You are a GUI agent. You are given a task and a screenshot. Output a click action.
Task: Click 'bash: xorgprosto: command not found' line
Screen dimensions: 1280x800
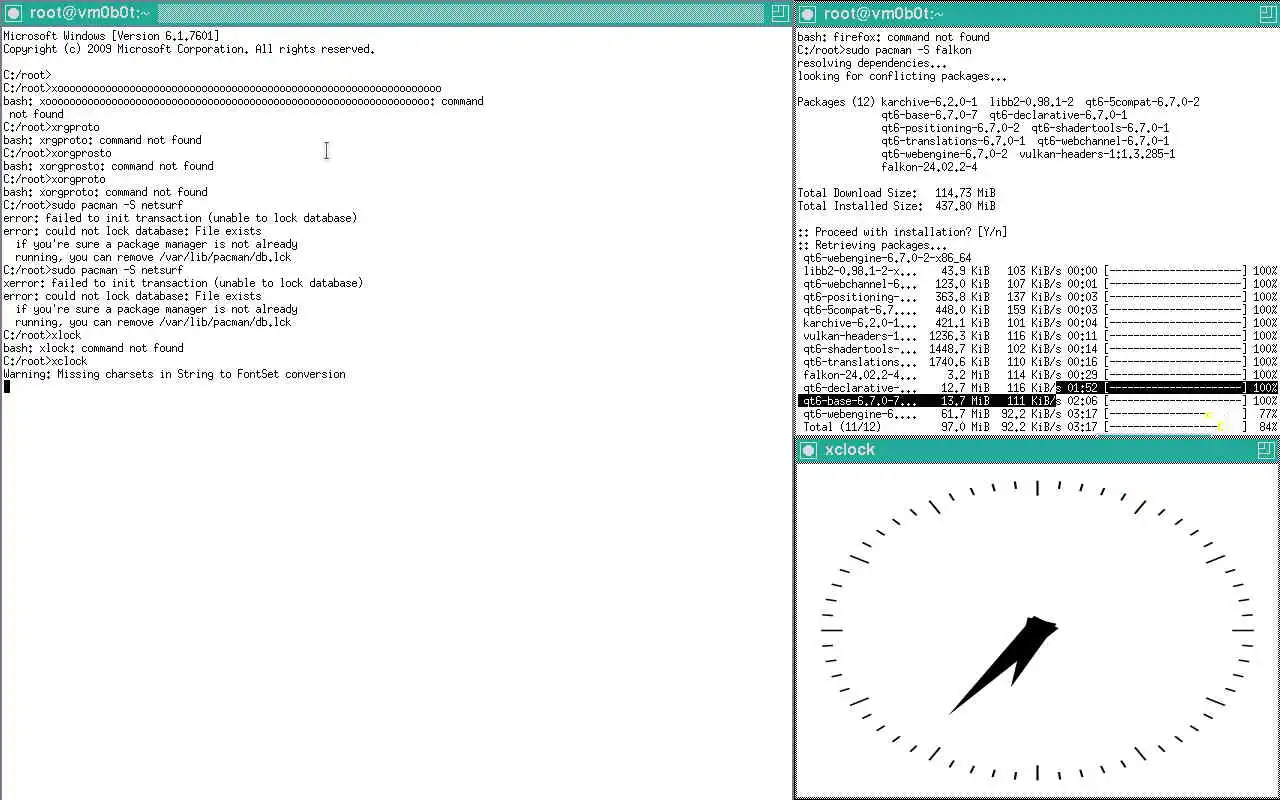tap(108, 166)
